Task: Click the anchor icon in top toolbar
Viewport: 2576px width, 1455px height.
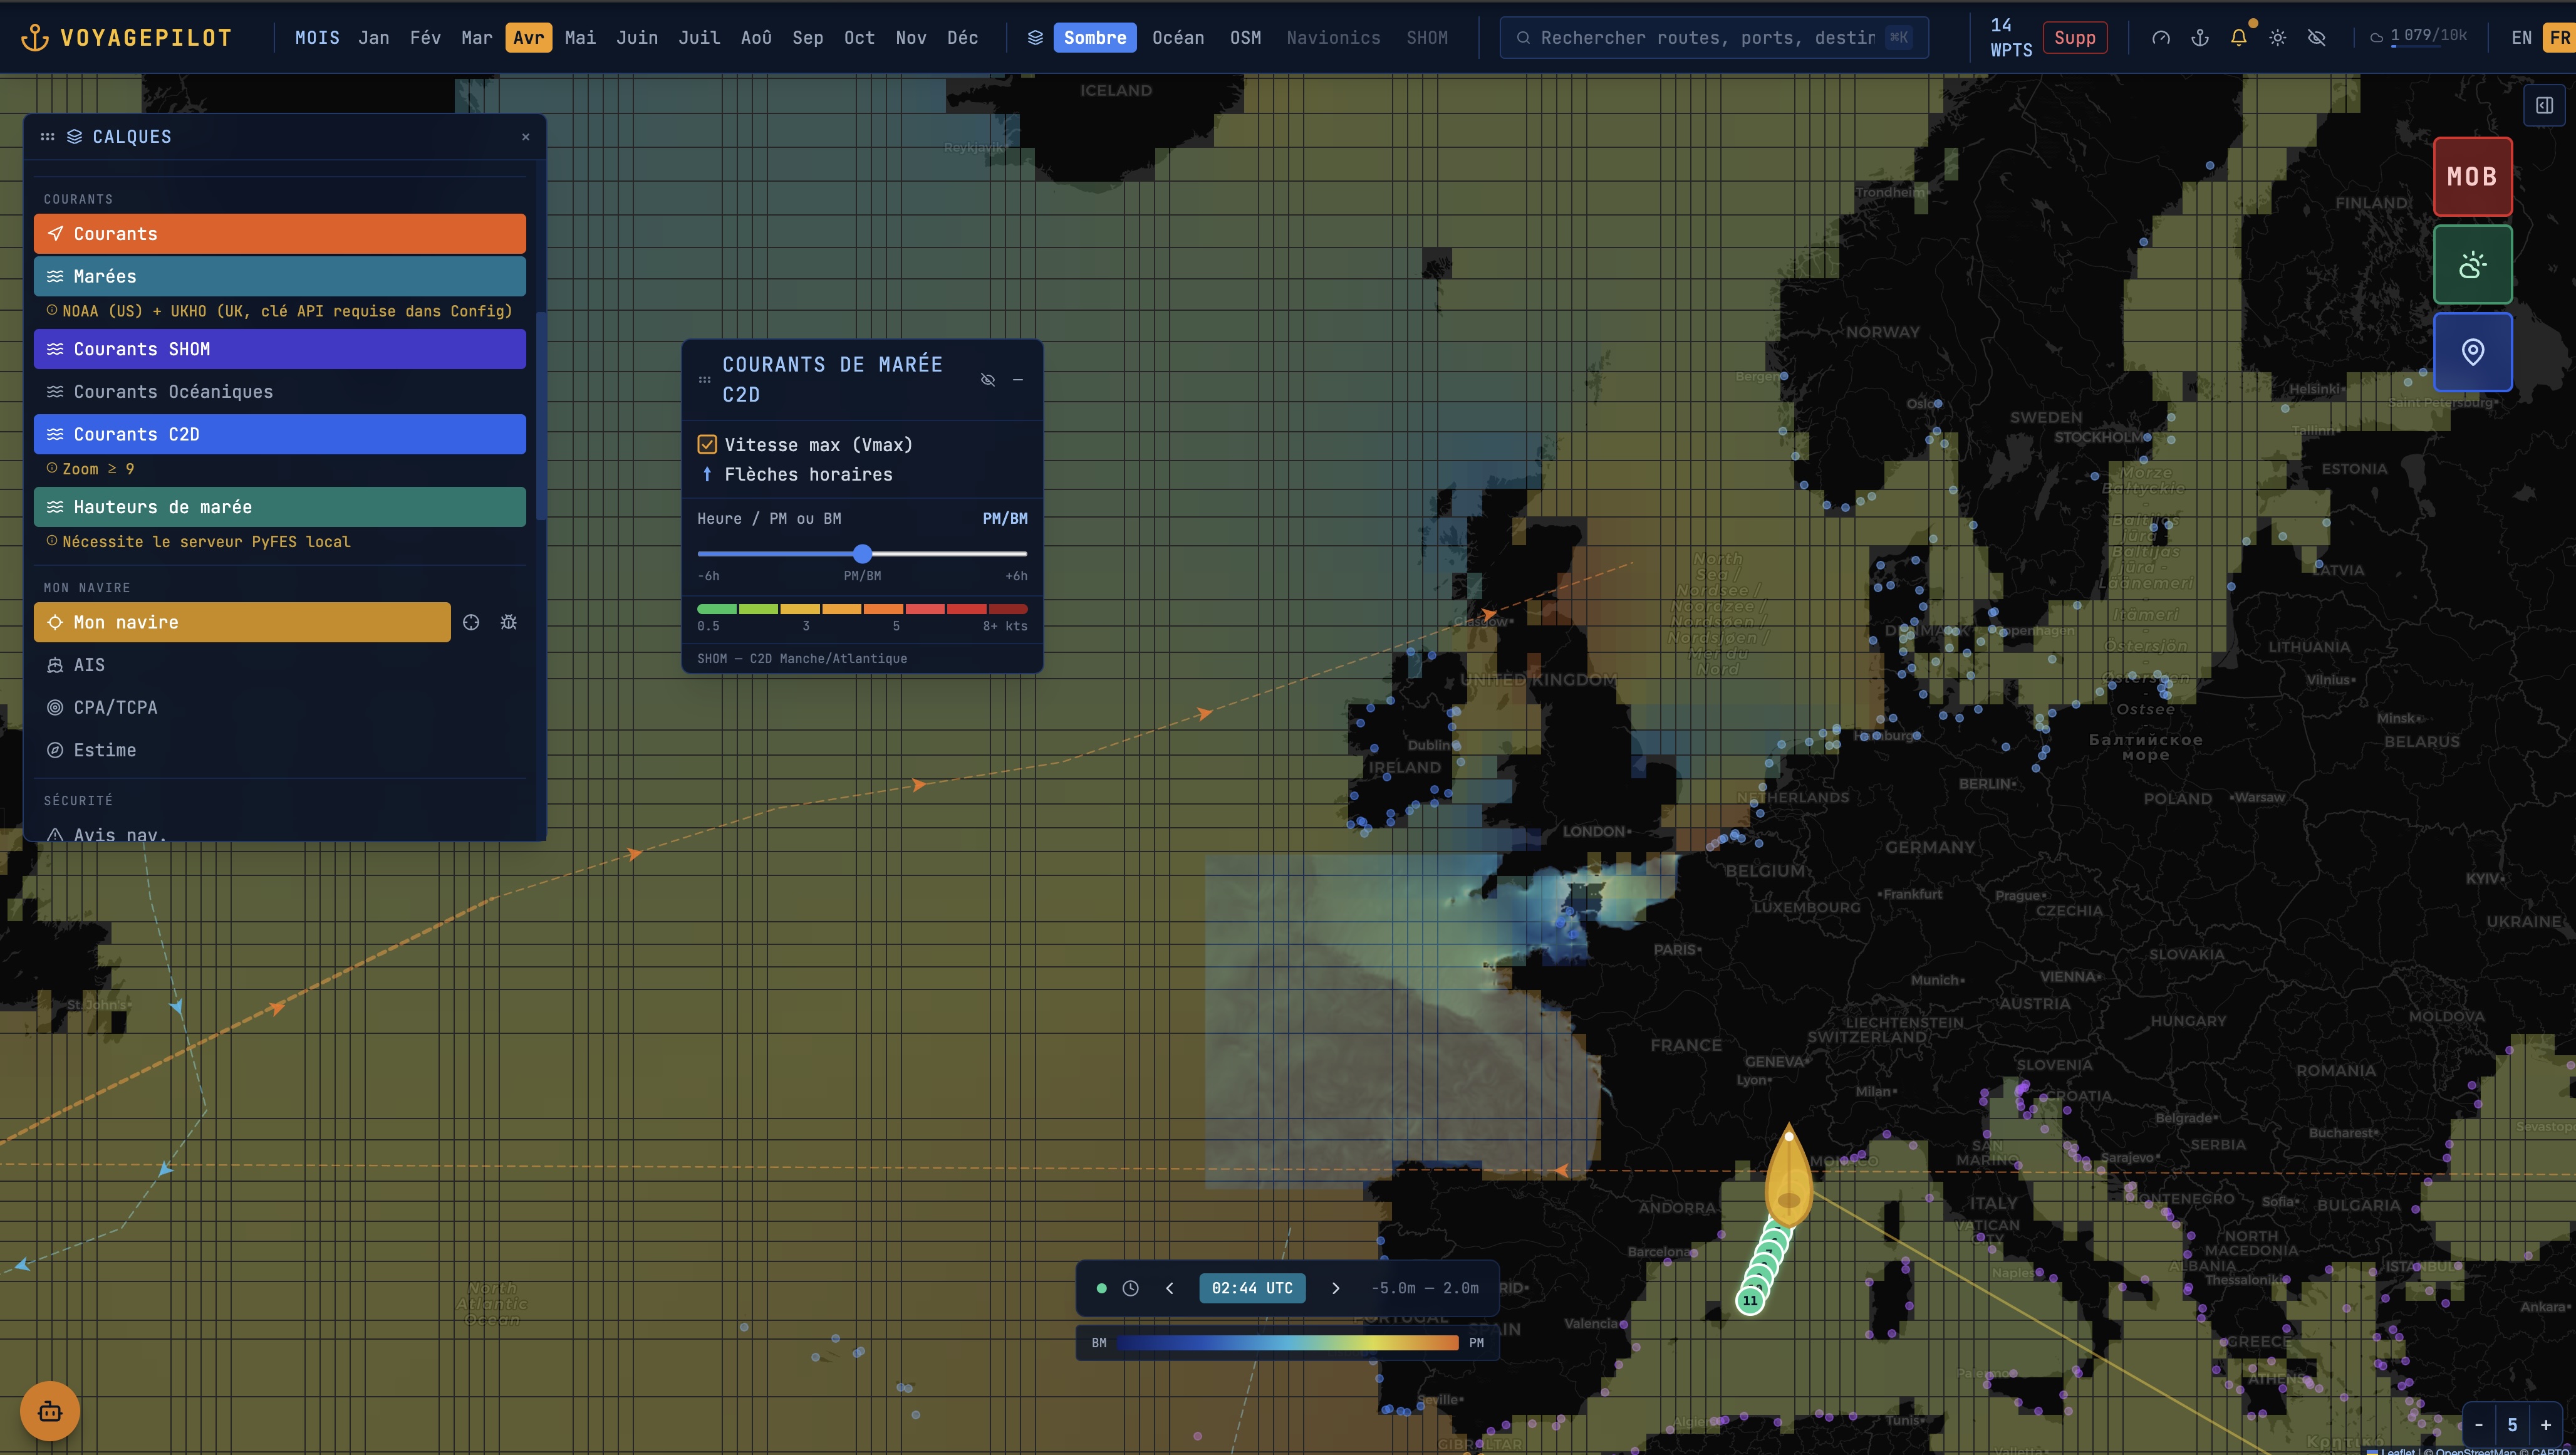Action: coord(2199,38)
